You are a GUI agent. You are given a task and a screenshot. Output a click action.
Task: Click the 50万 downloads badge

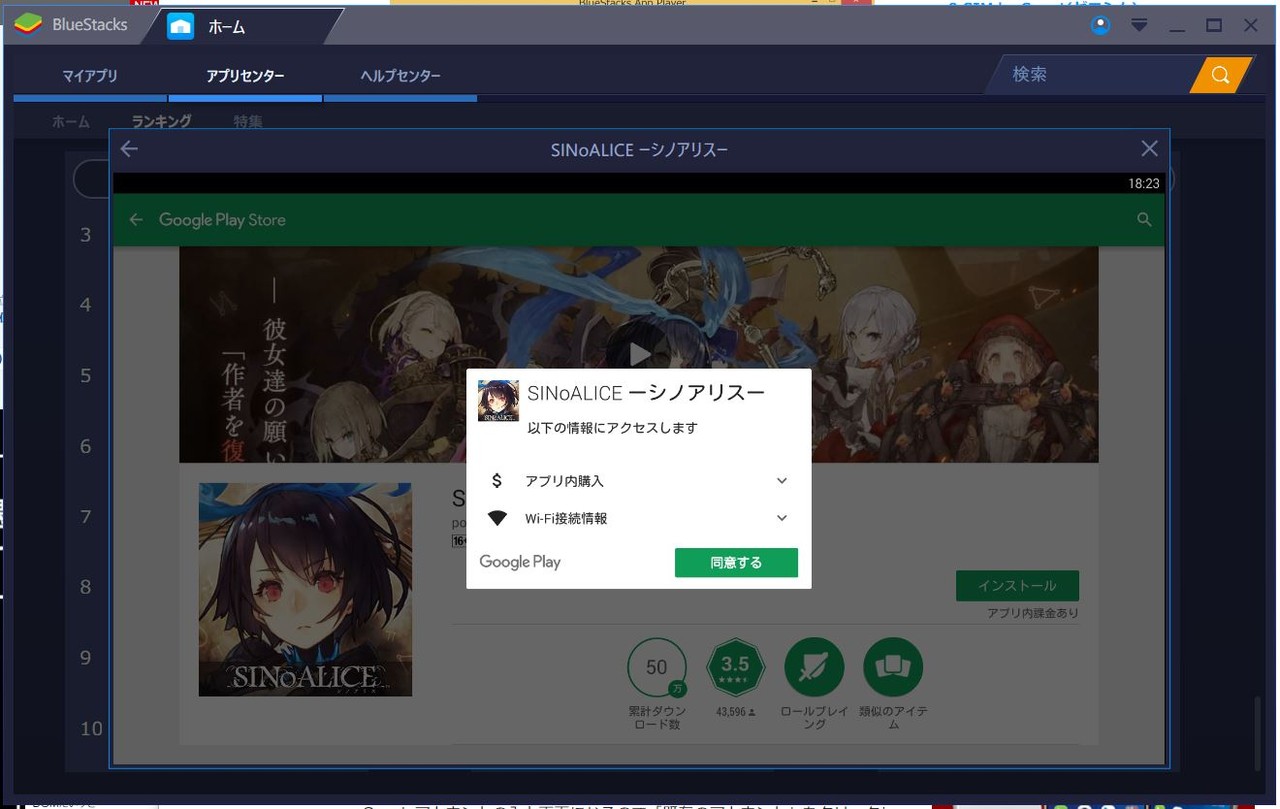(x=656, y=667)
